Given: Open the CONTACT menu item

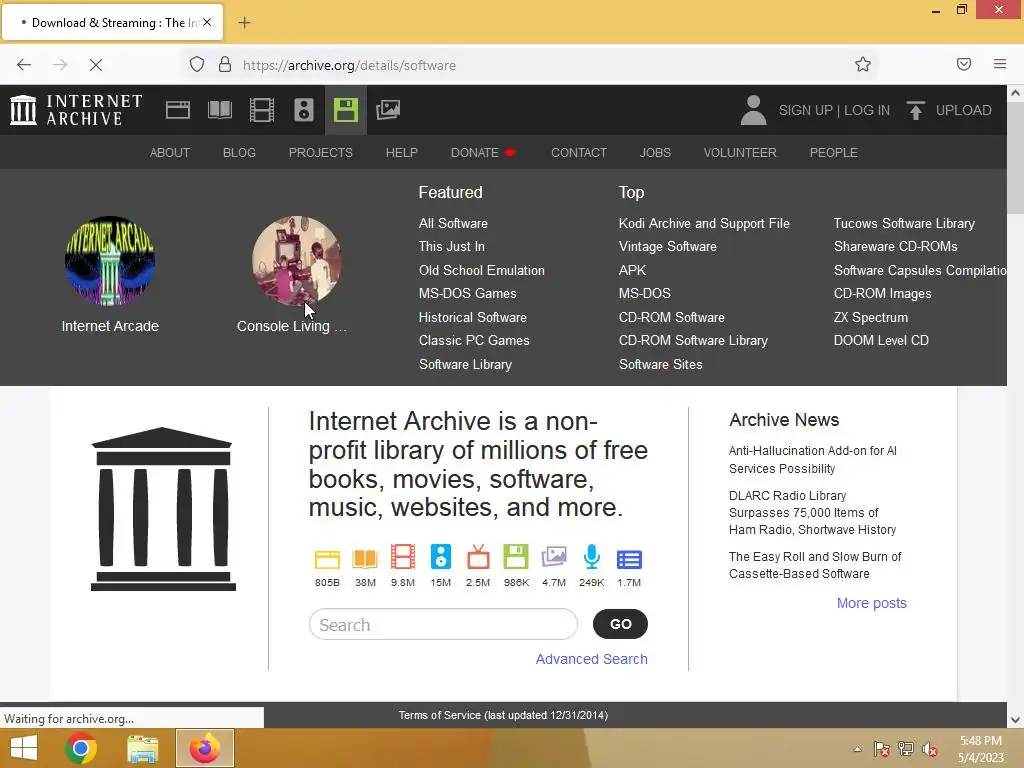Looking at the screenshot, I should (x=579, y=152).
